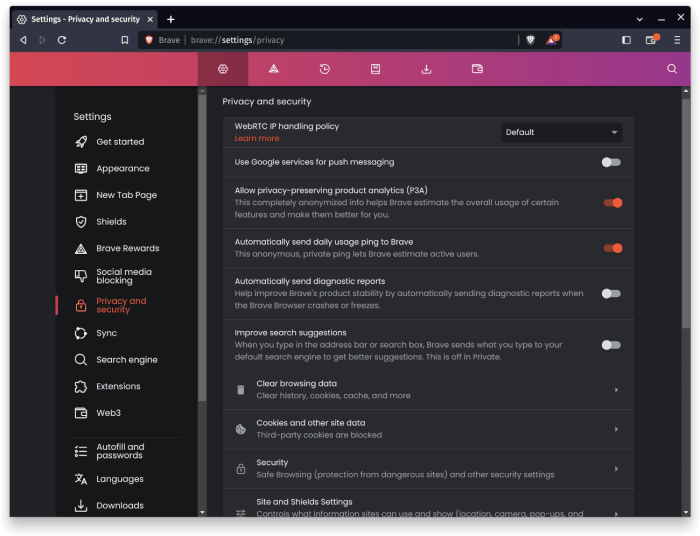Click the New Tab Page sidebar icon
The width and height of the screenshot is (700, 536).
click(81, 195)
